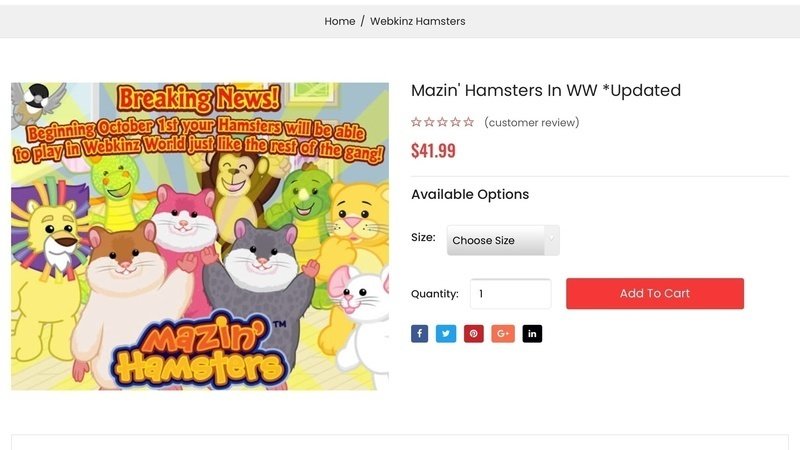The height and width of the screenshot is (450, 800).
Task: Select the second rating star
Action: [x=430, y=123]
